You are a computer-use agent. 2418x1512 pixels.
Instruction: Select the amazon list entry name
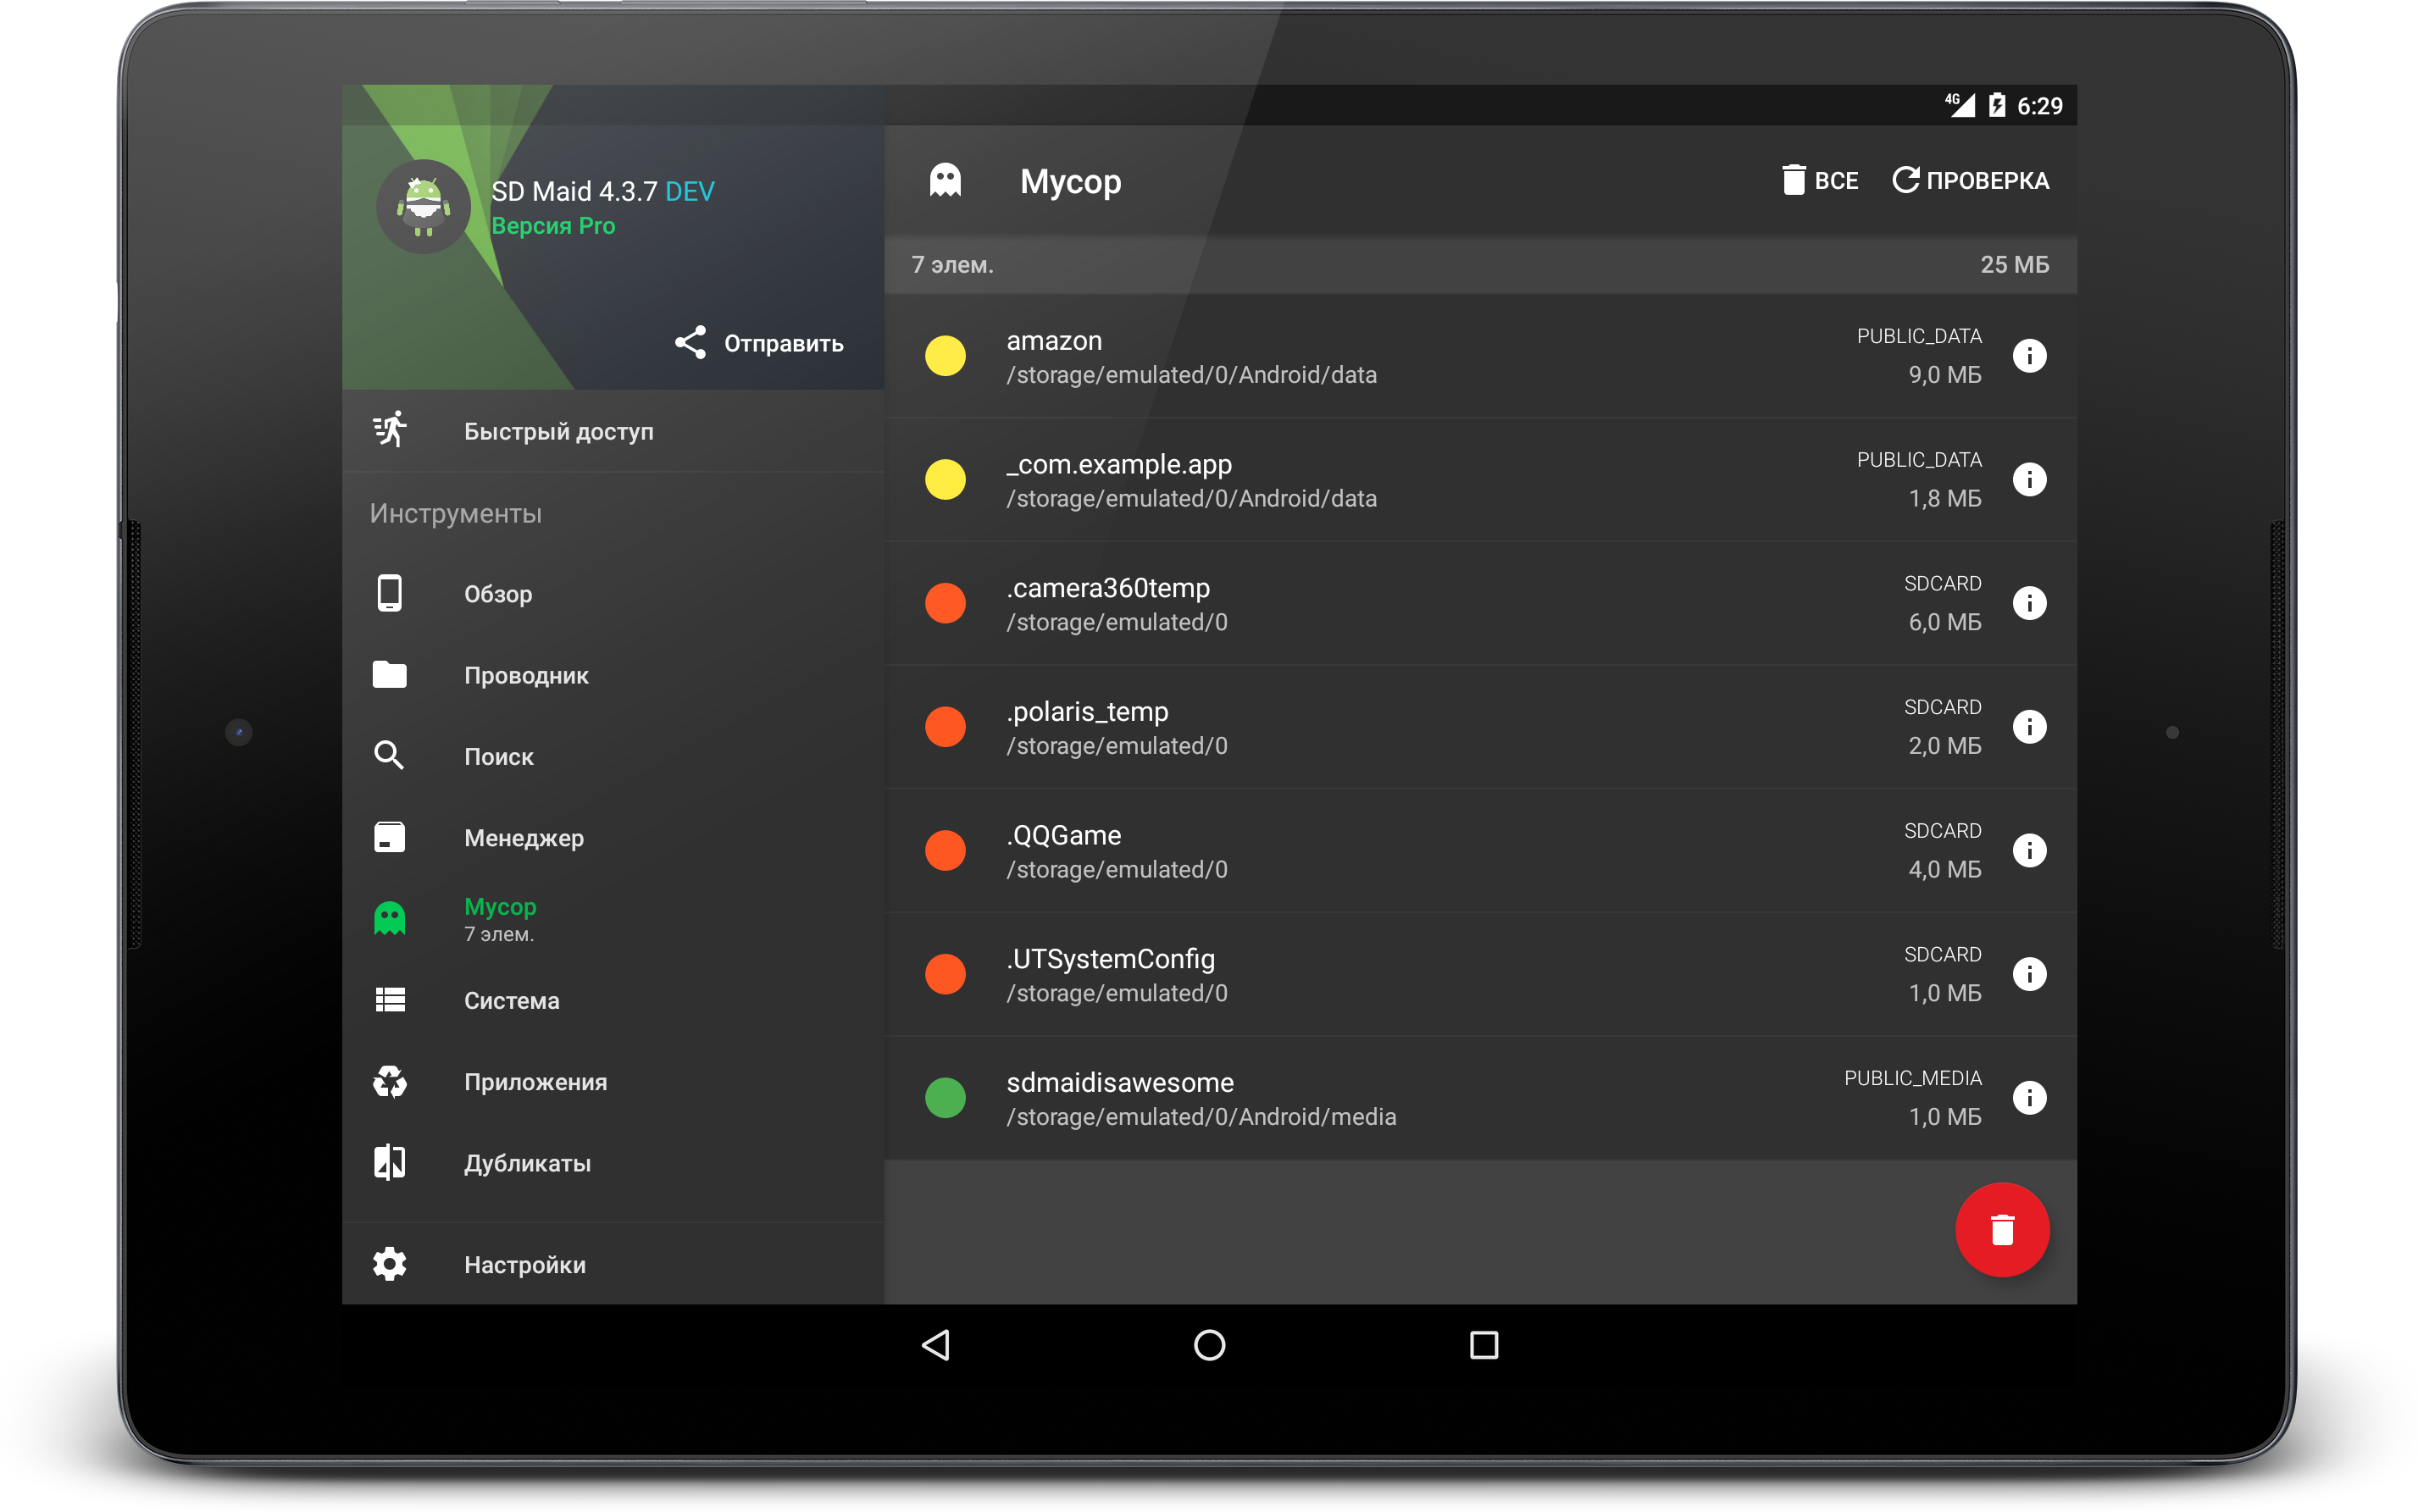tap(1054, 341)
